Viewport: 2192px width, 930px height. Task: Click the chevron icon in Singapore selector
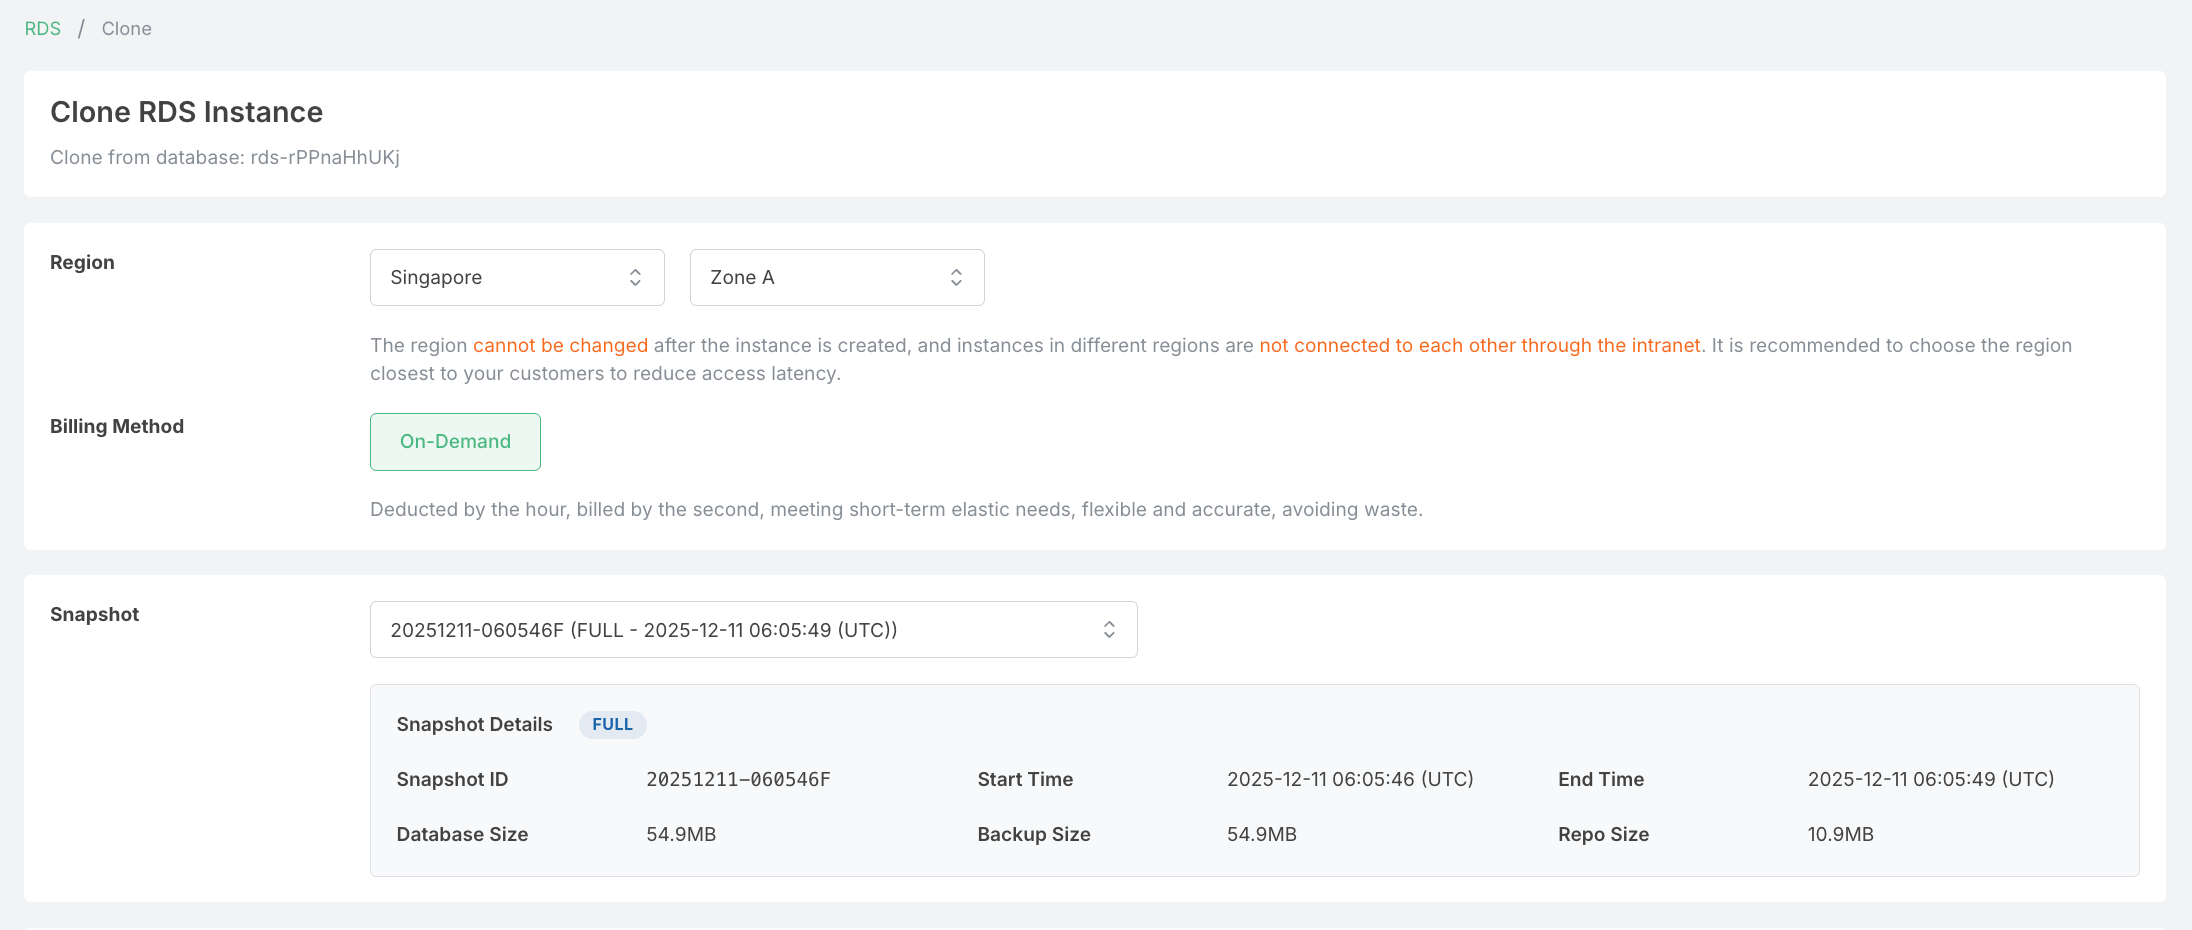coord(635,277)
